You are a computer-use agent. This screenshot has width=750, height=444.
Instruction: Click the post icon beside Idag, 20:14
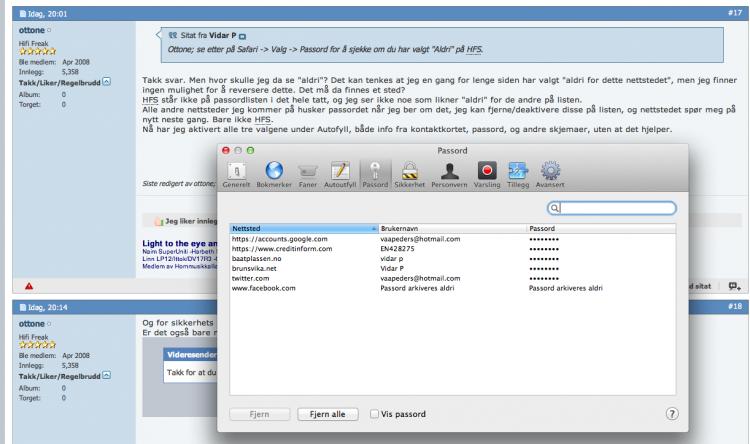point(22,308)
